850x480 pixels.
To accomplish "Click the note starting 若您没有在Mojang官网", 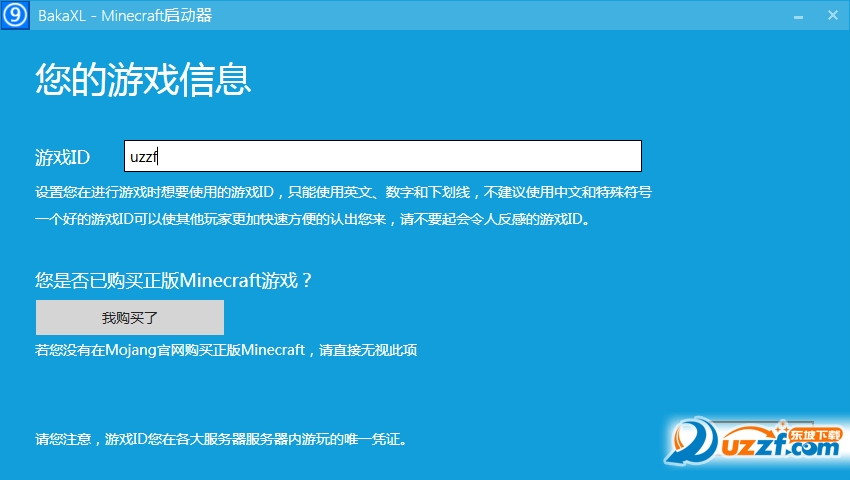I will coord(226,350).
